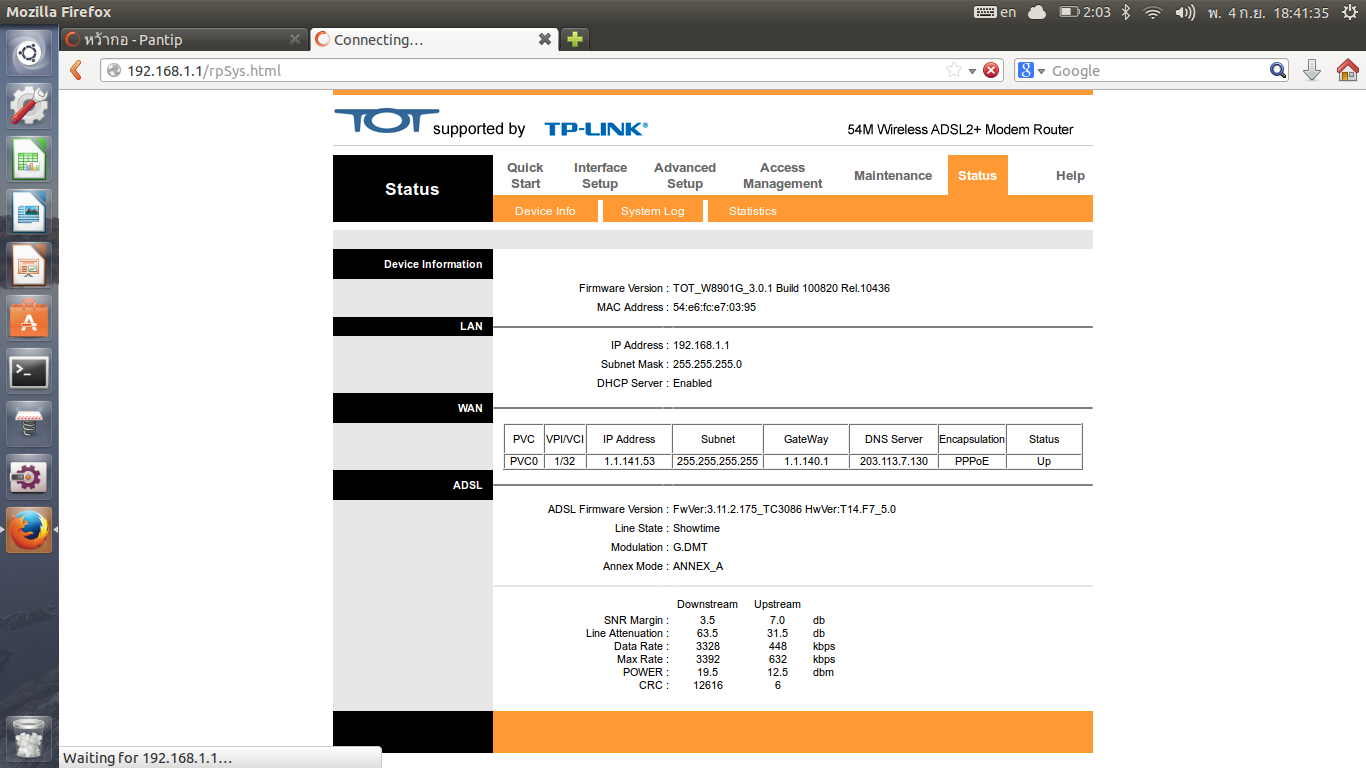Stop page loading with the red X

click(x=991, y=70)
